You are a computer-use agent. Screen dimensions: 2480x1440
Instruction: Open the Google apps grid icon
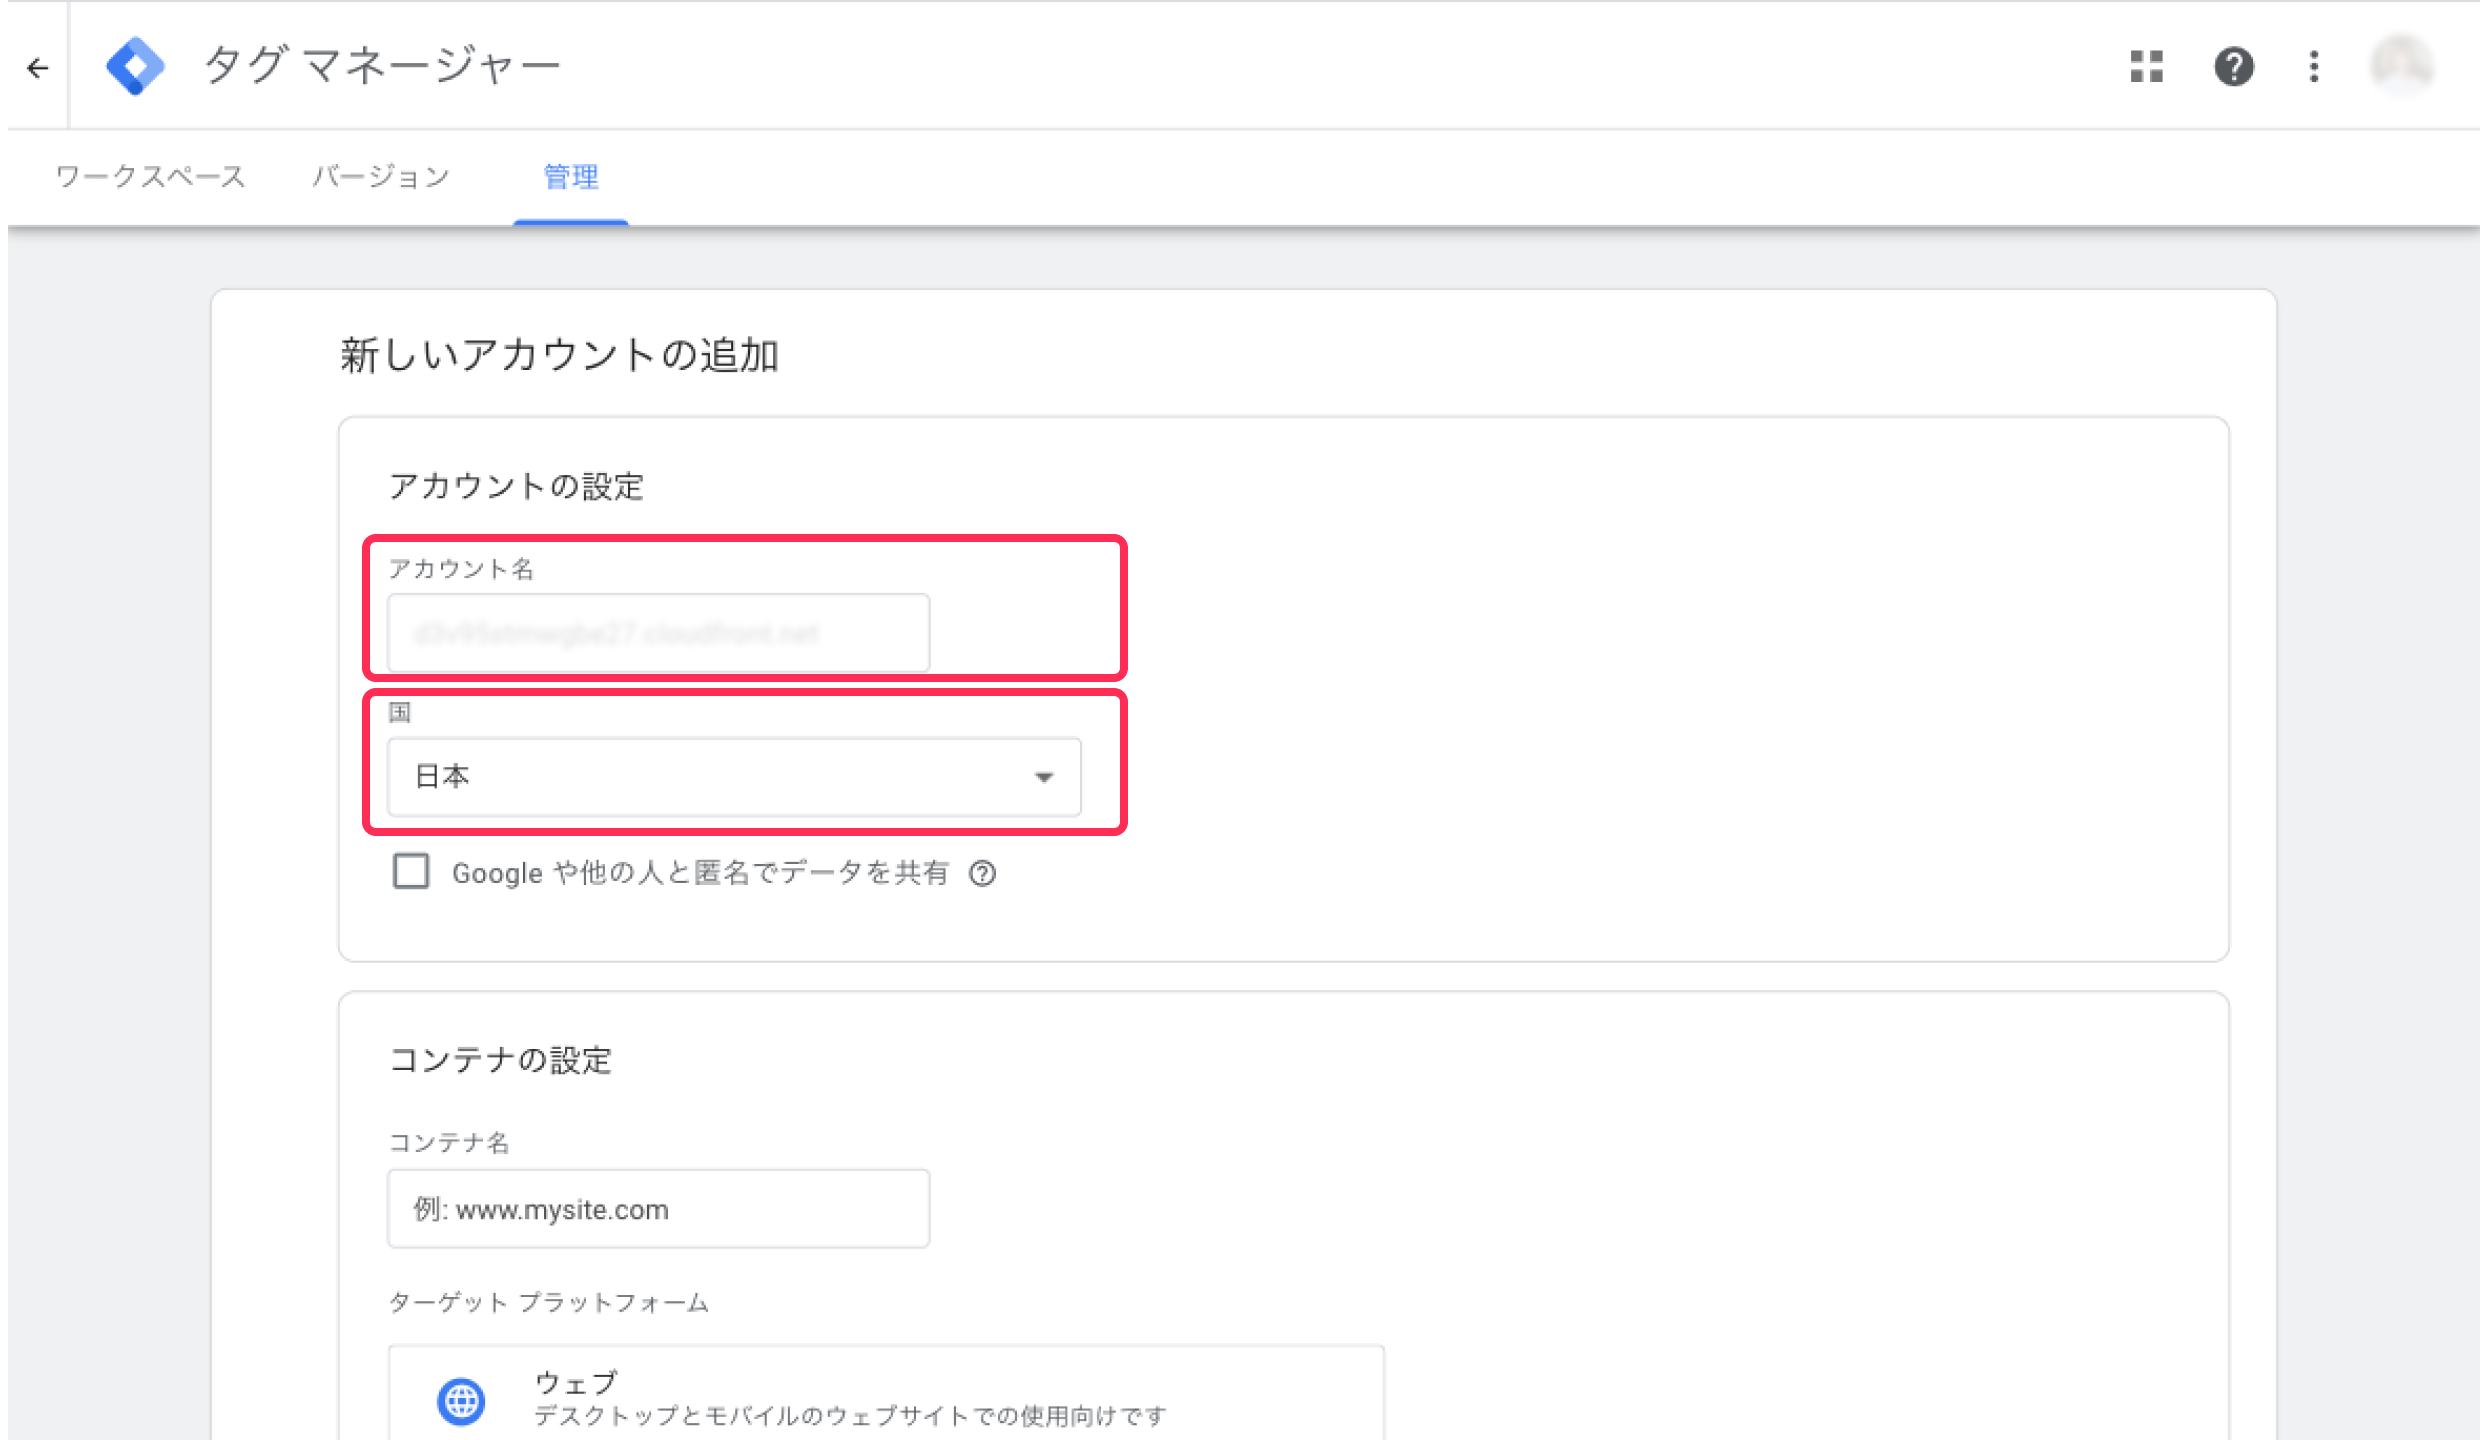click(x=2146, y=67)
